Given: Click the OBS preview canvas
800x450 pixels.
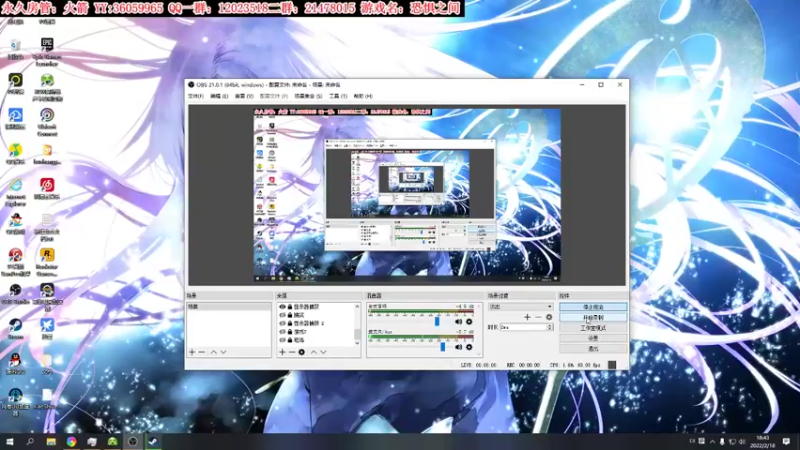Looking at the screenshot, I should click(x=407, y=195).
